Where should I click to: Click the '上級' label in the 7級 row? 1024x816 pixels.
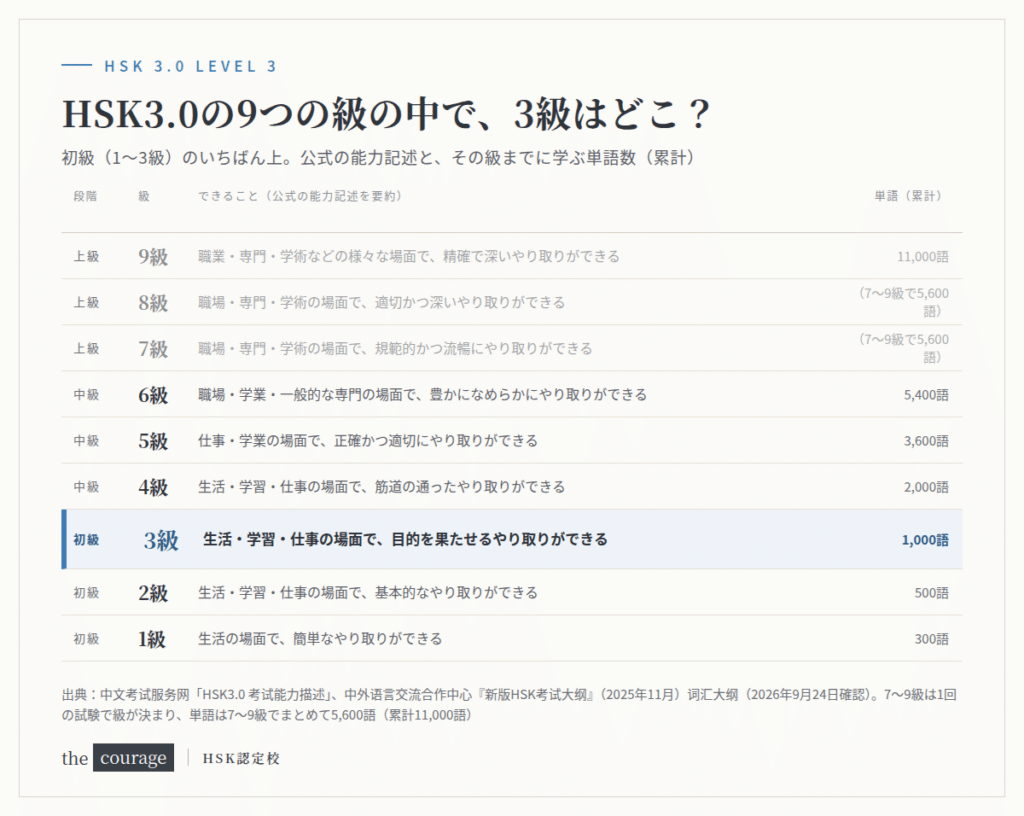[x=86, y=349]
